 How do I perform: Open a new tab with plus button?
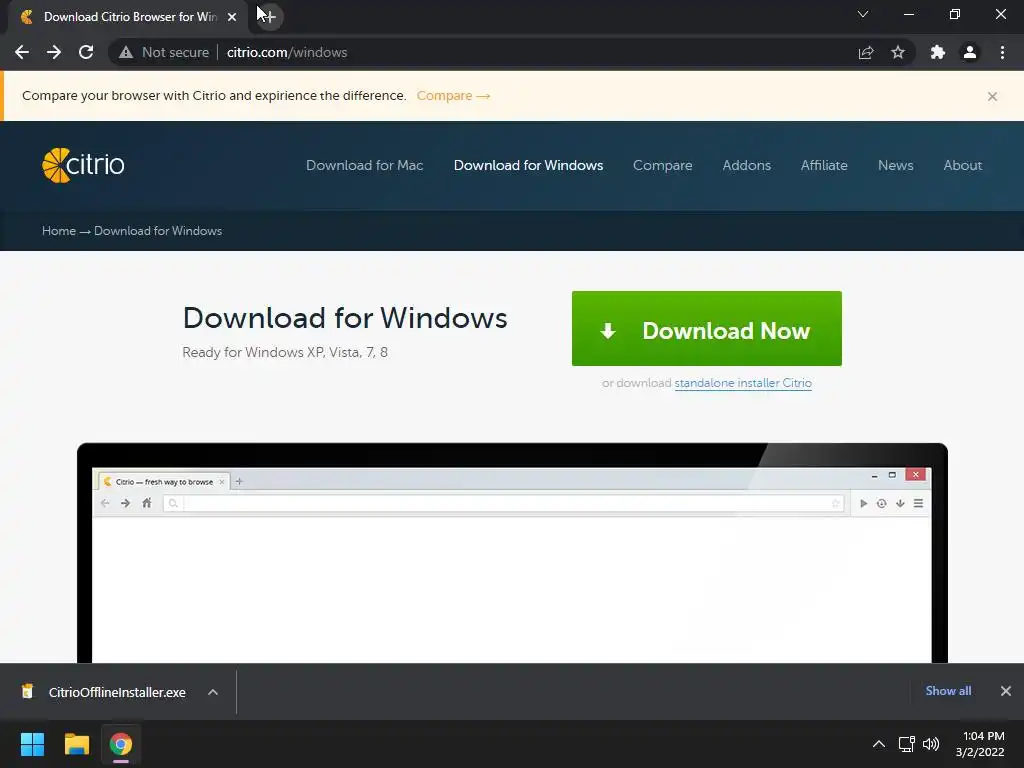tap(268, 16)
